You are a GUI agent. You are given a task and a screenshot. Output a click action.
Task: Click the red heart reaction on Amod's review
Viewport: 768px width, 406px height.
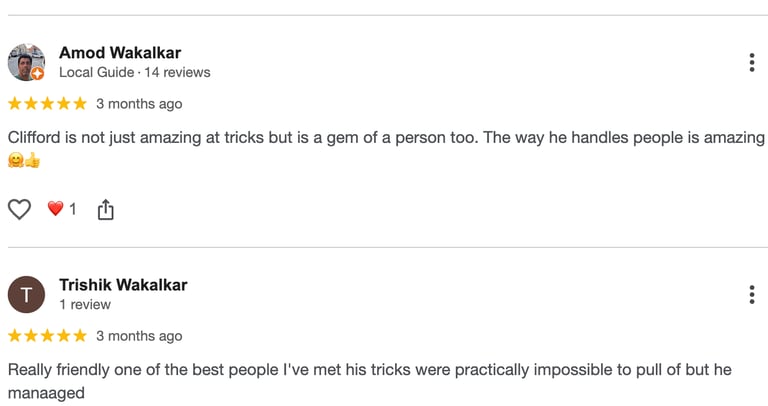point(55,209)
